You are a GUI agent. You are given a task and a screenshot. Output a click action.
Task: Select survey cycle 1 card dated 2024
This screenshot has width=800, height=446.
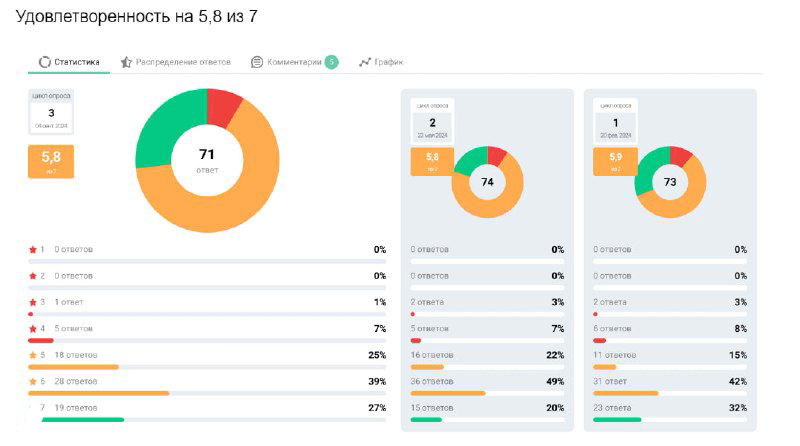click(615, 122)
